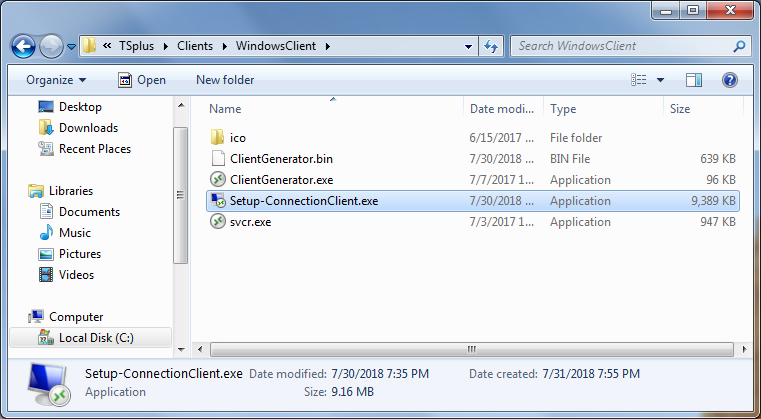
Task: Toggle the preview pane icon
Action: coord(694,80)
